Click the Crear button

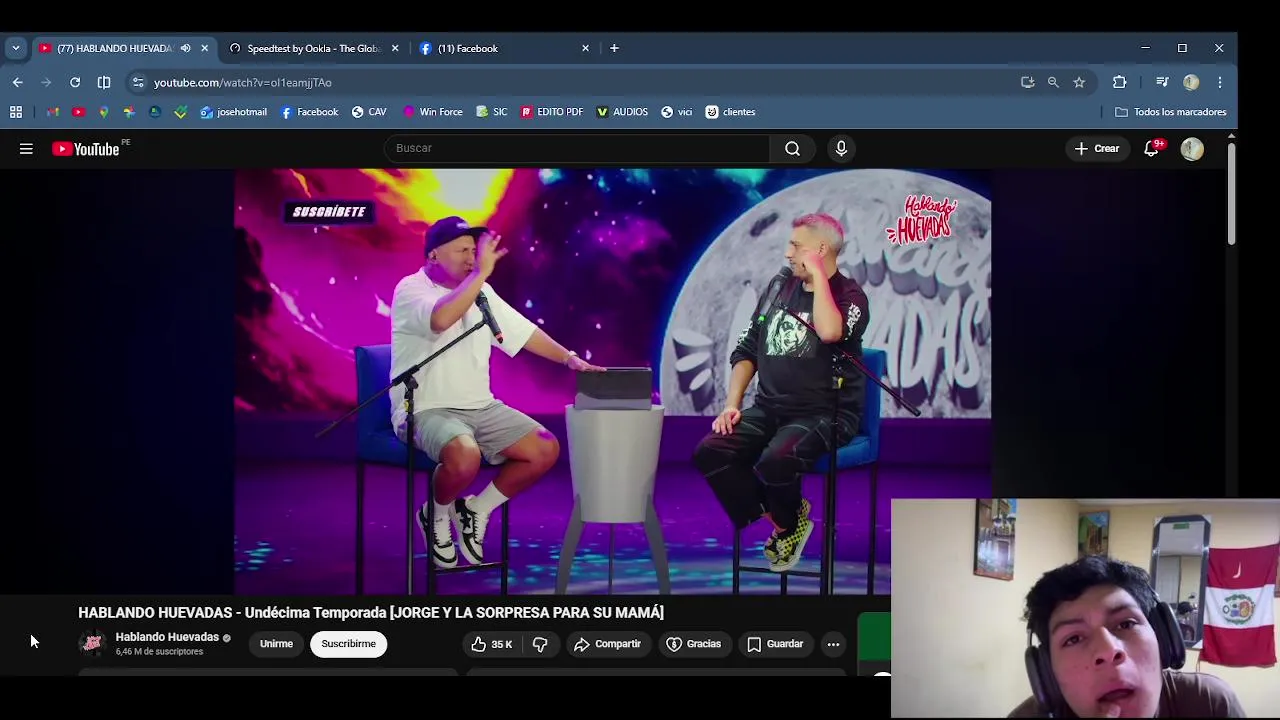pos(1097,149)
